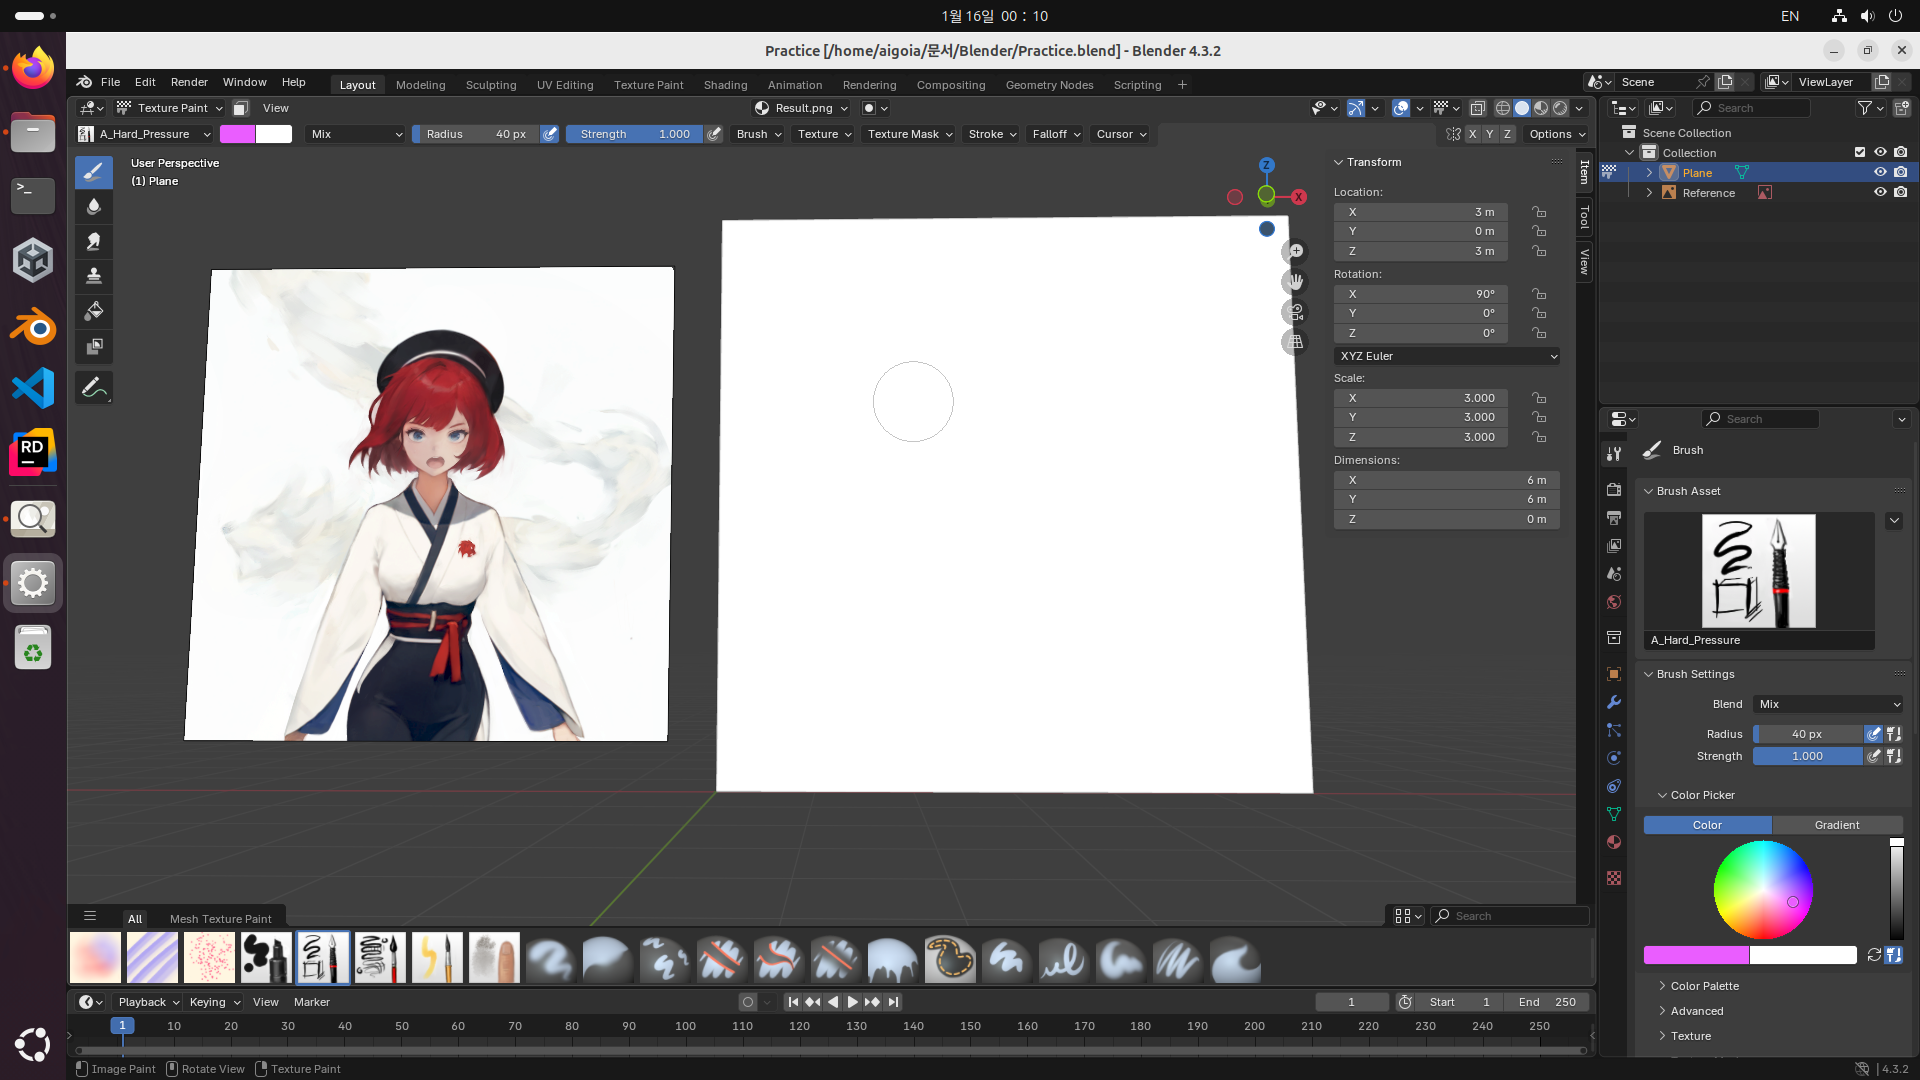Expand the Advanced panel
The width and height of the screenshot is (1920, 1080).
pyautogui.click(x=1696, y=1011)
